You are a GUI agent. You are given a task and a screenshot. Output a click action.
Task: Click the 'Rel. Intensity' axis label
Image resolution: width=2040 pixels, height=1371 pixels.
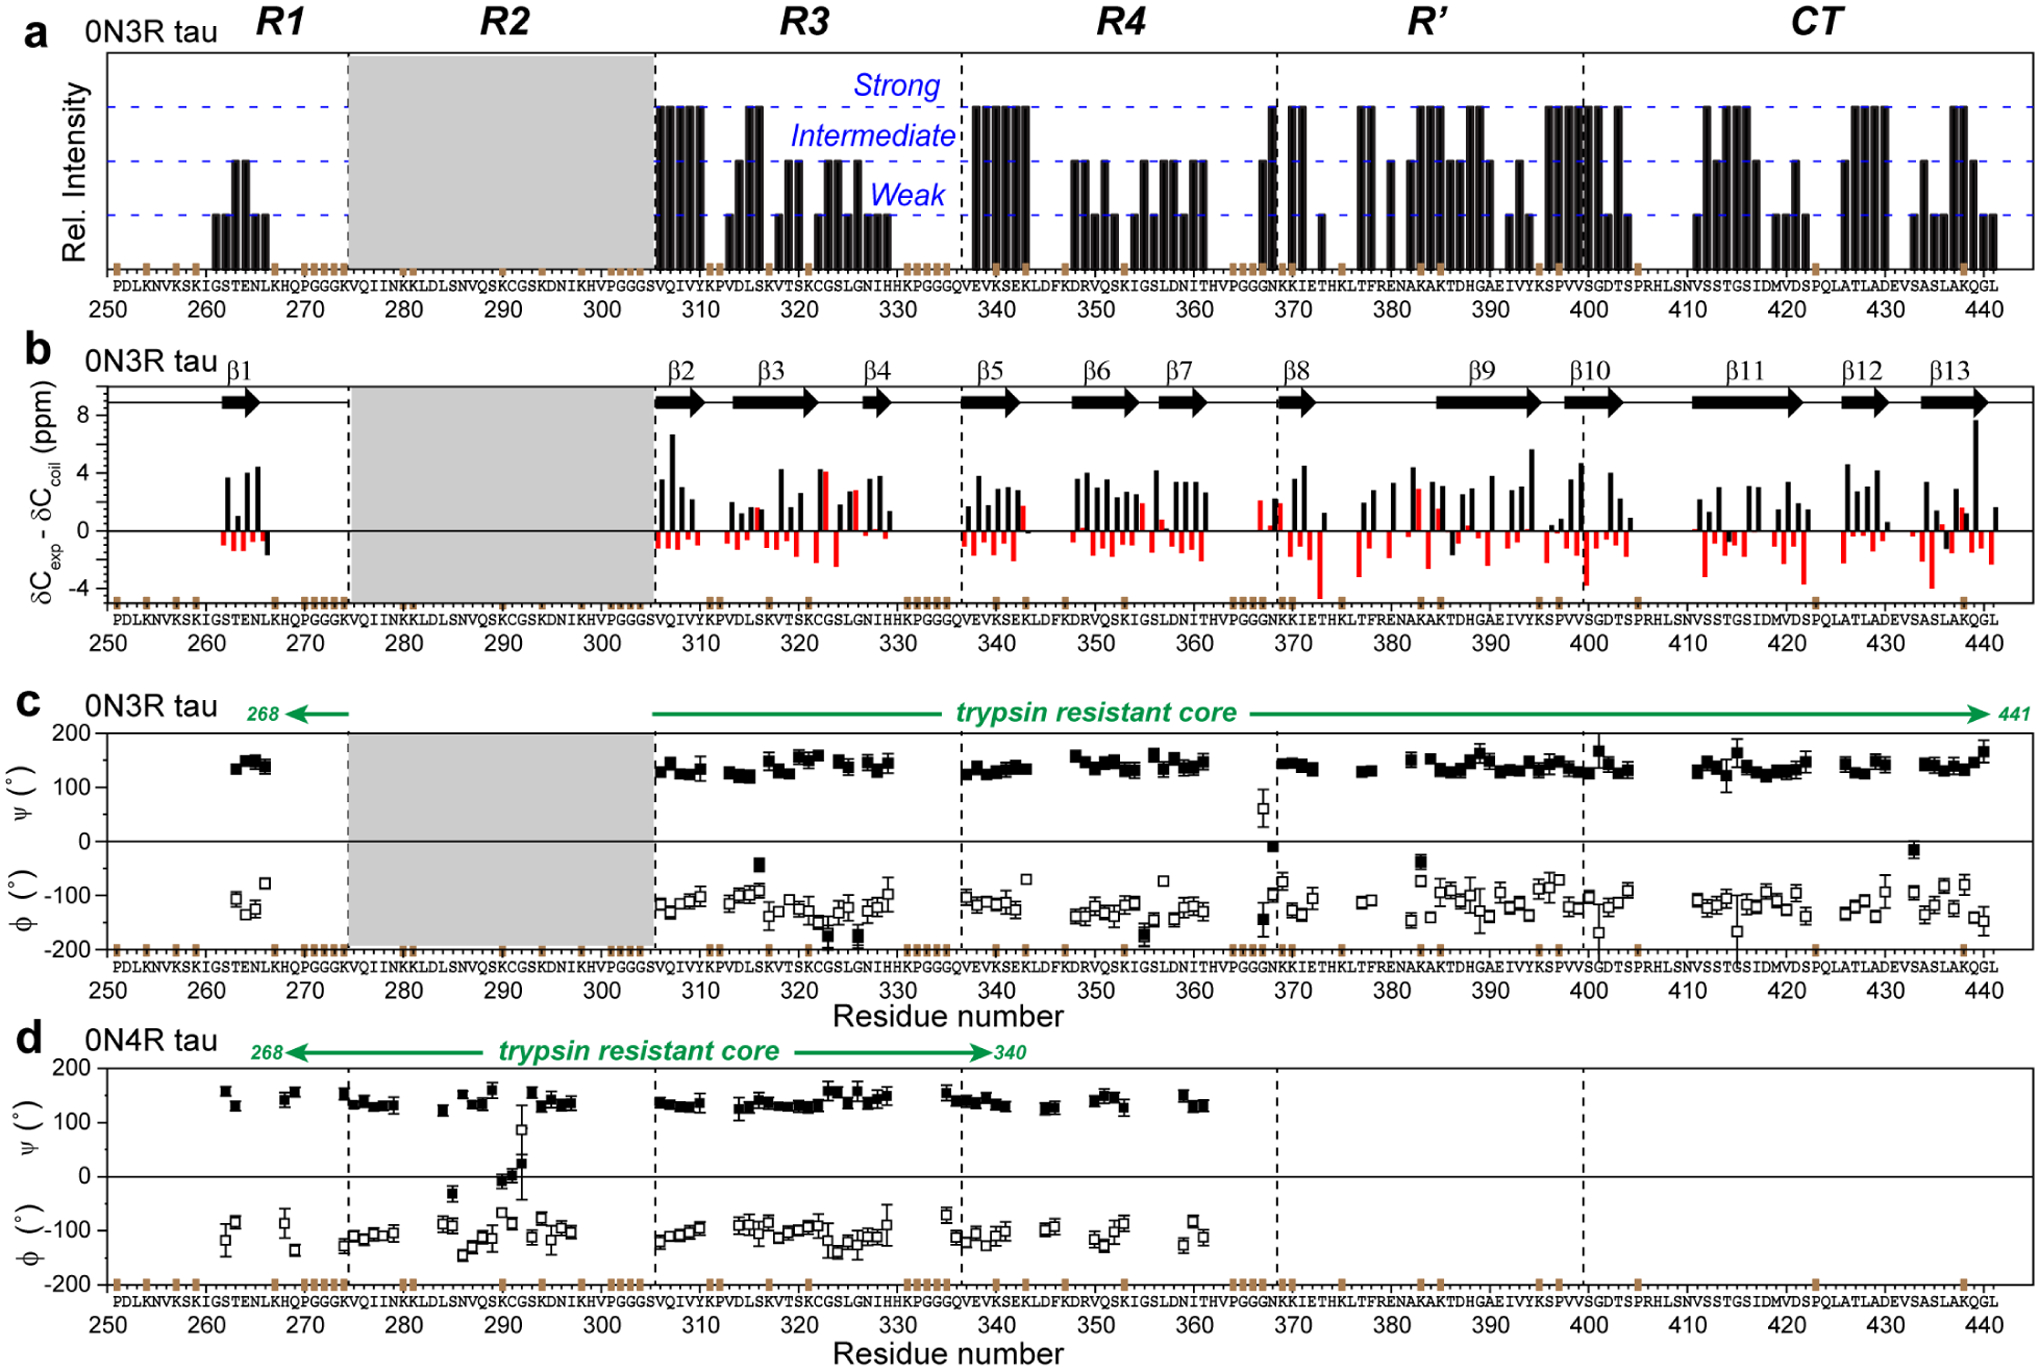click(75, 172)
